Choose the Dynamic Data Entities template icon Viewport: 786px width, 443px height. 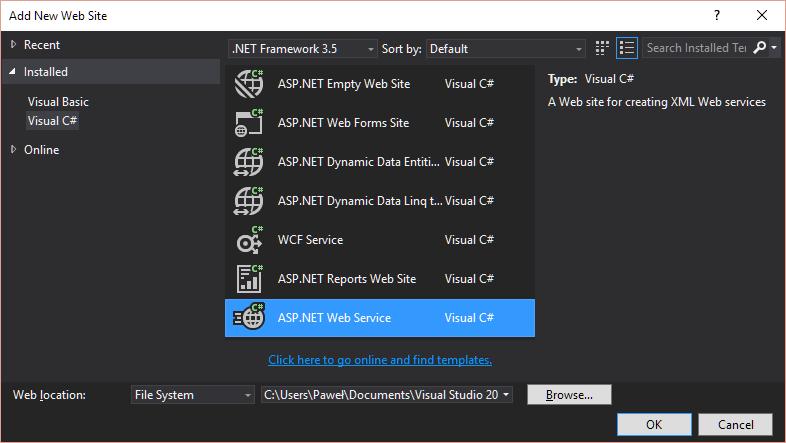[249, 161]
